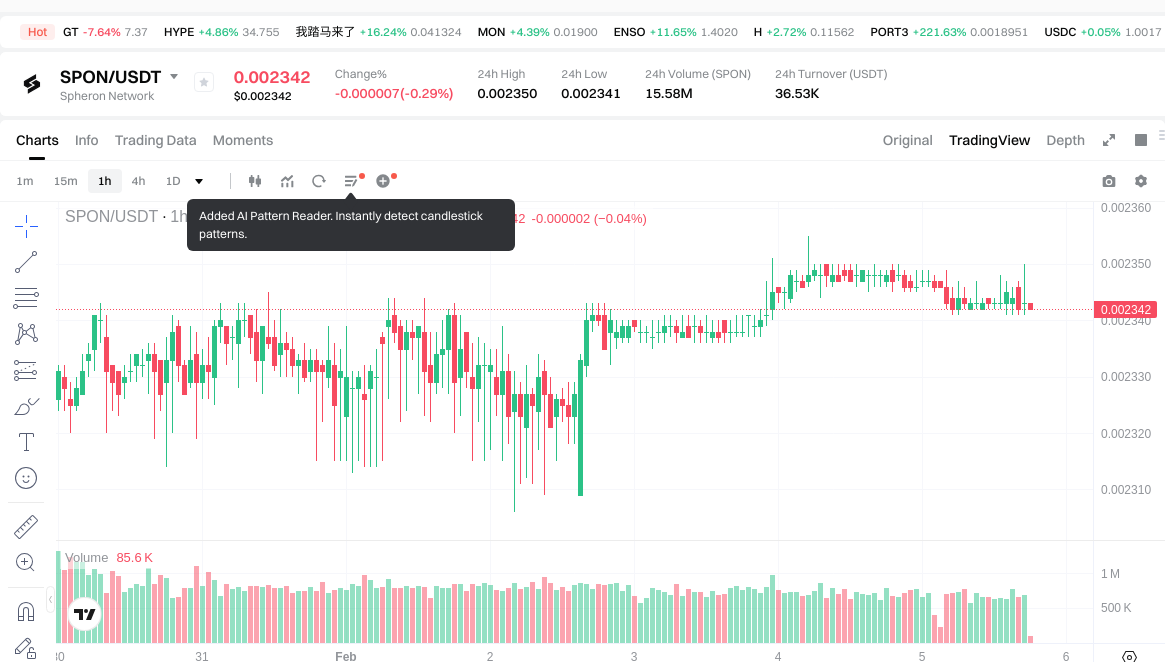The height and width of the screenshot is (662, 1165).
Task: Select the trend line drawing tool
Action: [26, 262]
